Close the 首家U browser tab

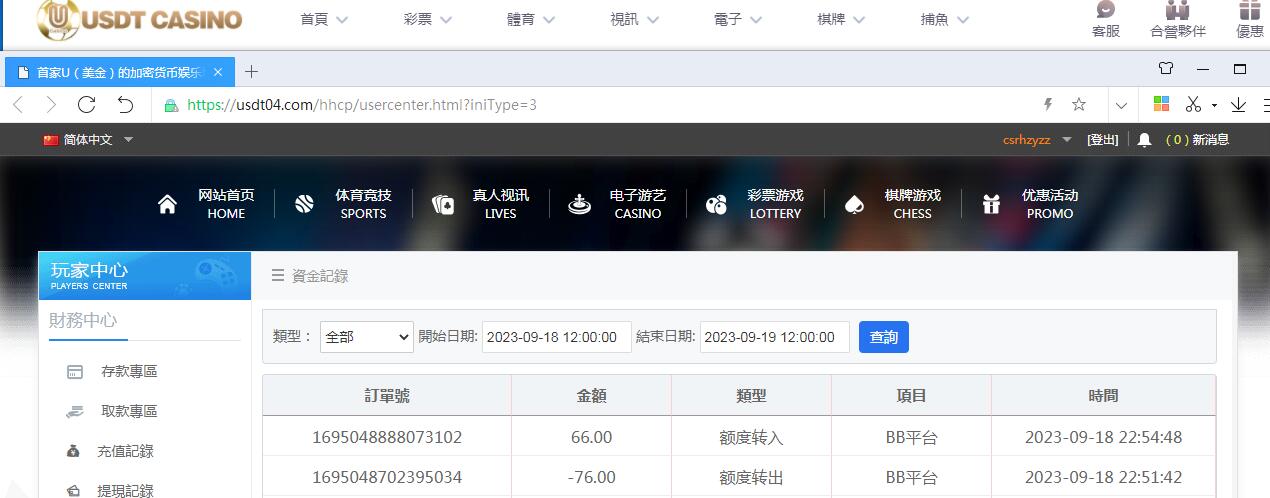coord(217,72)
